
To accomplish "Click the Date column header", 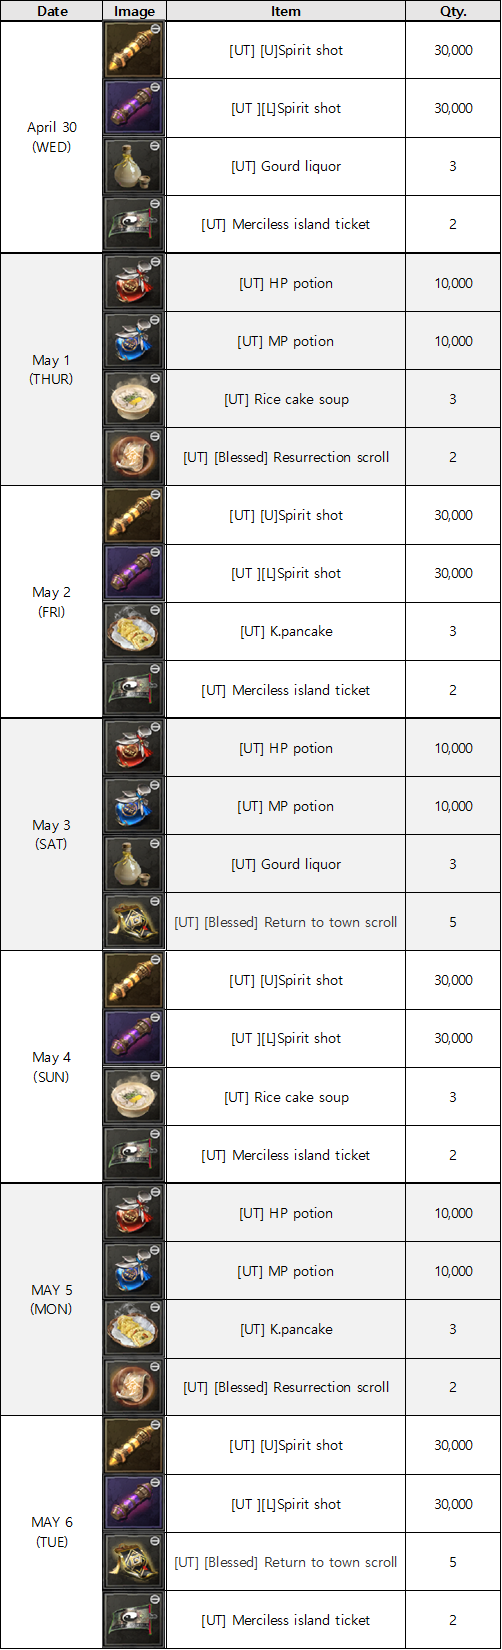I will click(x=52, y=11).
